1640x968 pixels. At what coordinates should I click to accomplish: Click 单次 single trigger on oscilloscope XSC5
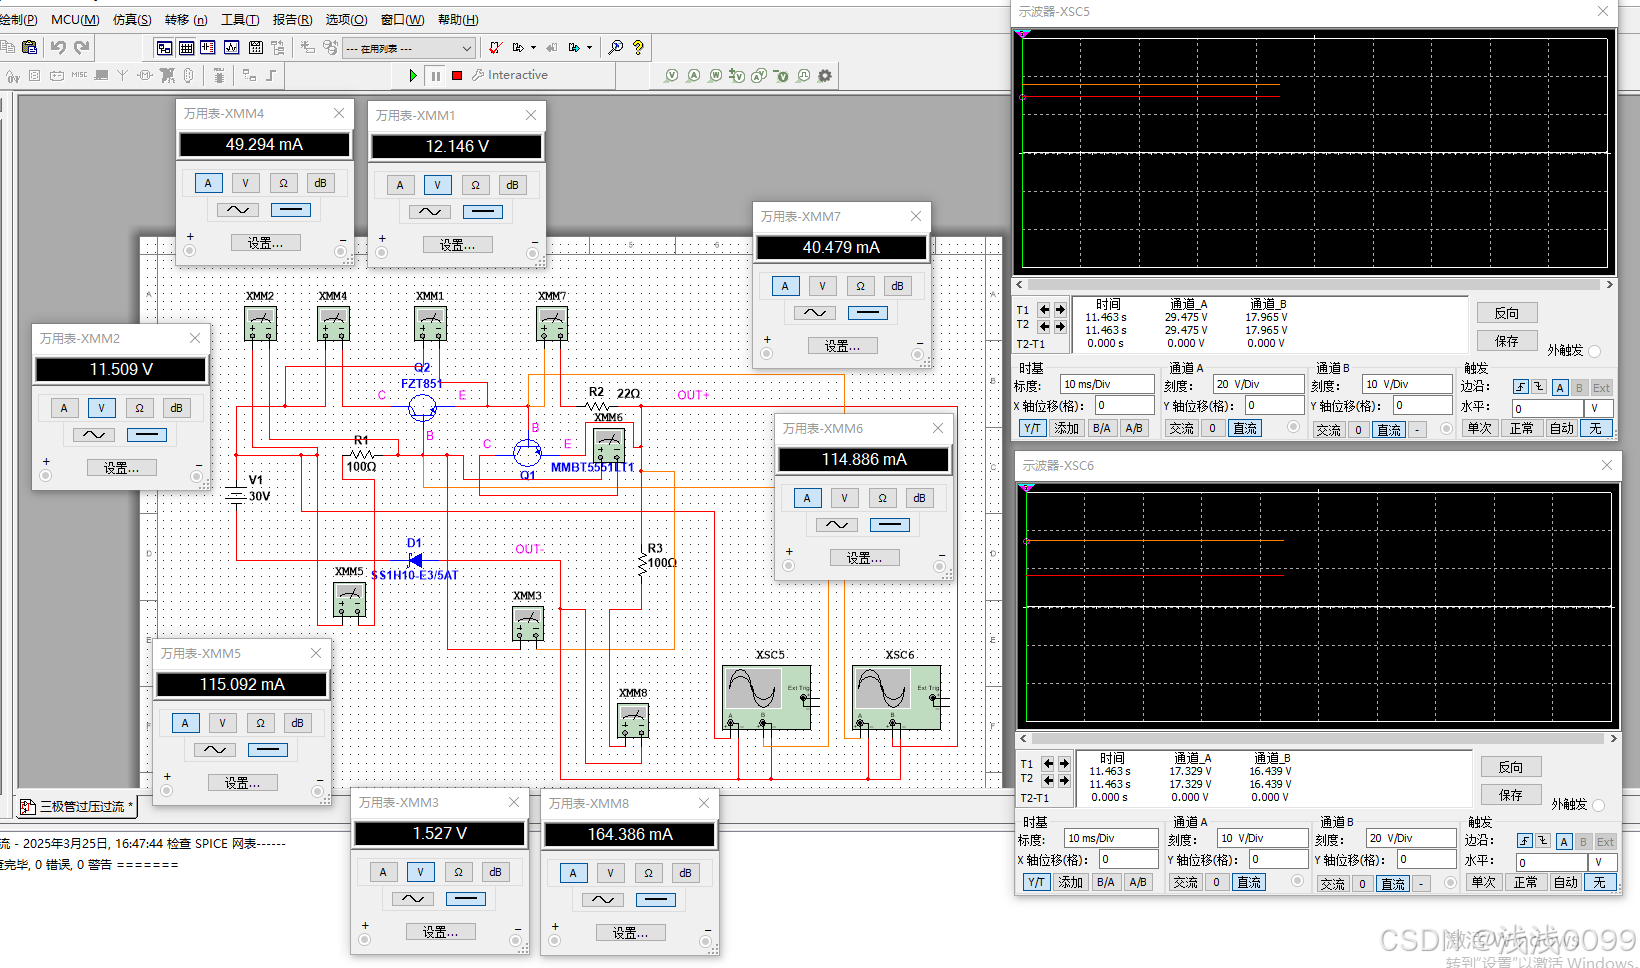(1480, 428)
